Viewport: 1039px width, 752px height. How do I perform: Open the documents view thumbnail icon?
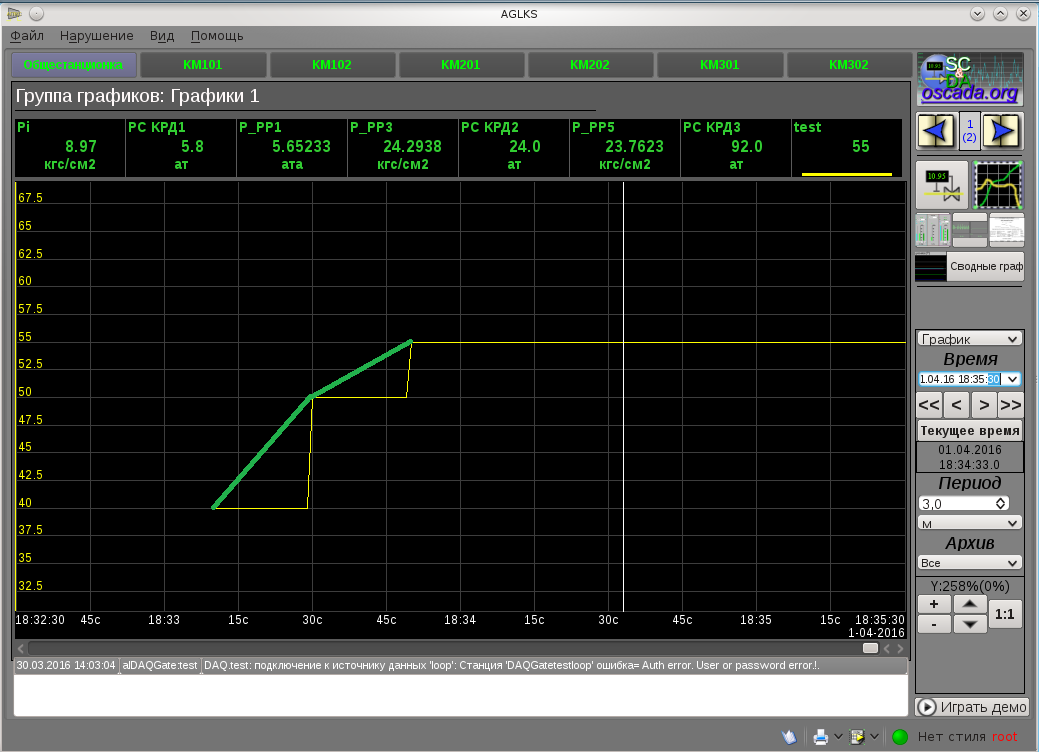pos(1006,230)
